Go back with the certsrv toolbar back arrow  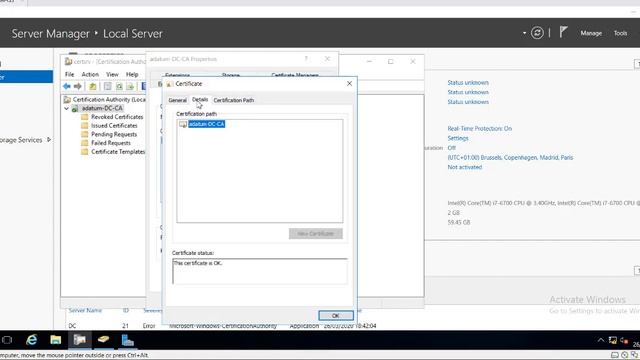click(x=67, y=86)
